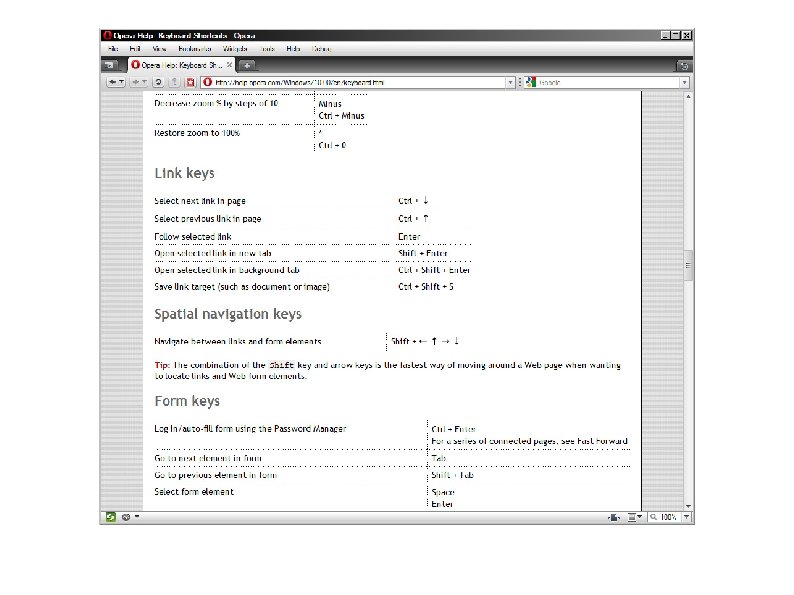Image resolution: width=794 pixels, height=595 pixels.
Task: Open the Debug menu
Action: pyautogui.click(x=322, y=49)
